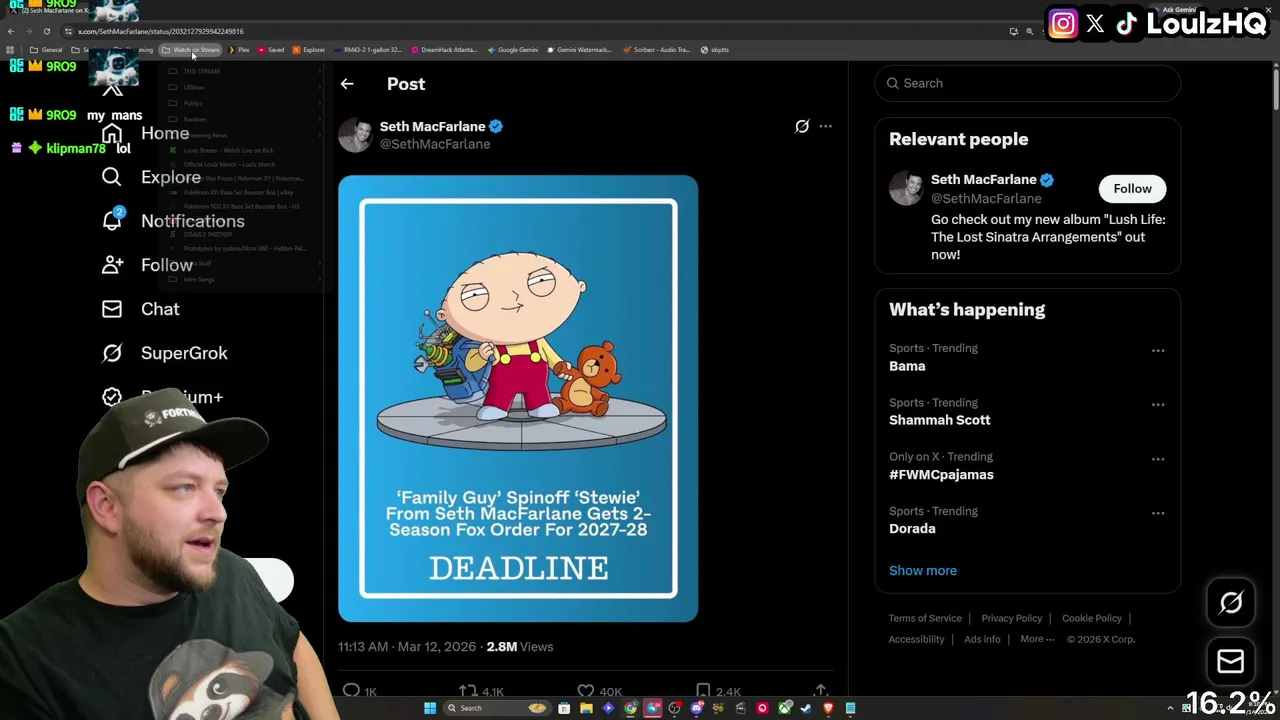Click the share icon under the post

(821, 691)
